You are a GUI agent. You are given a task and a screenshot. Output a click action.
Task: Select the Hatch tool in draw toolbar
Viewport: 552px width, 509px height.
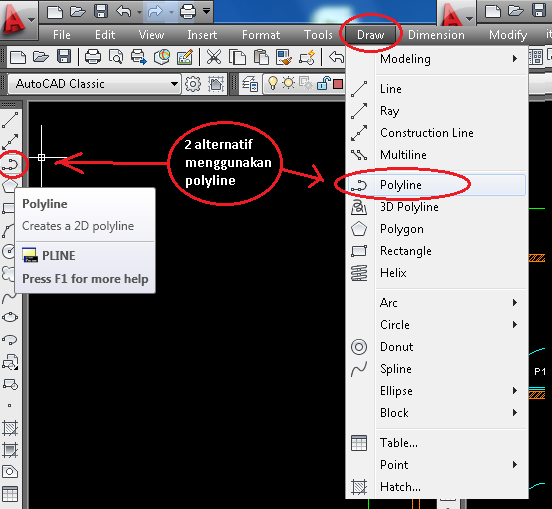(x=10, y=428)
